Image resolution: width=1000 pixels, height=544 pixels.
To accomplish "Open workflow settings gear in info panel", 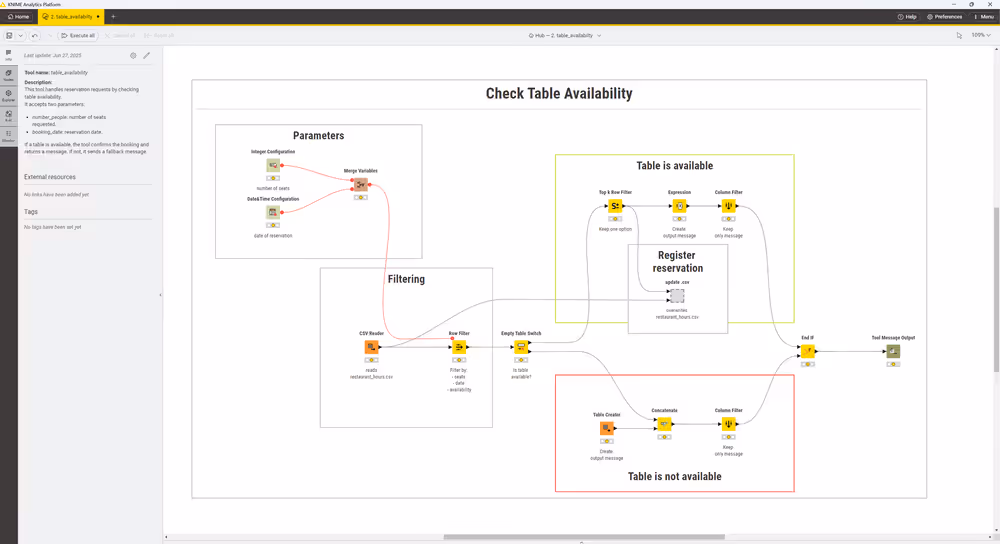I will [133, 56].
